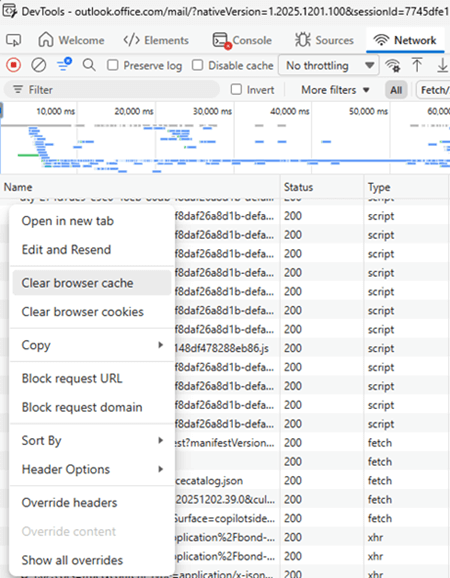Toggle the filter funnel icon
This screenshot has height=578, width=450.
coord(64,65)
